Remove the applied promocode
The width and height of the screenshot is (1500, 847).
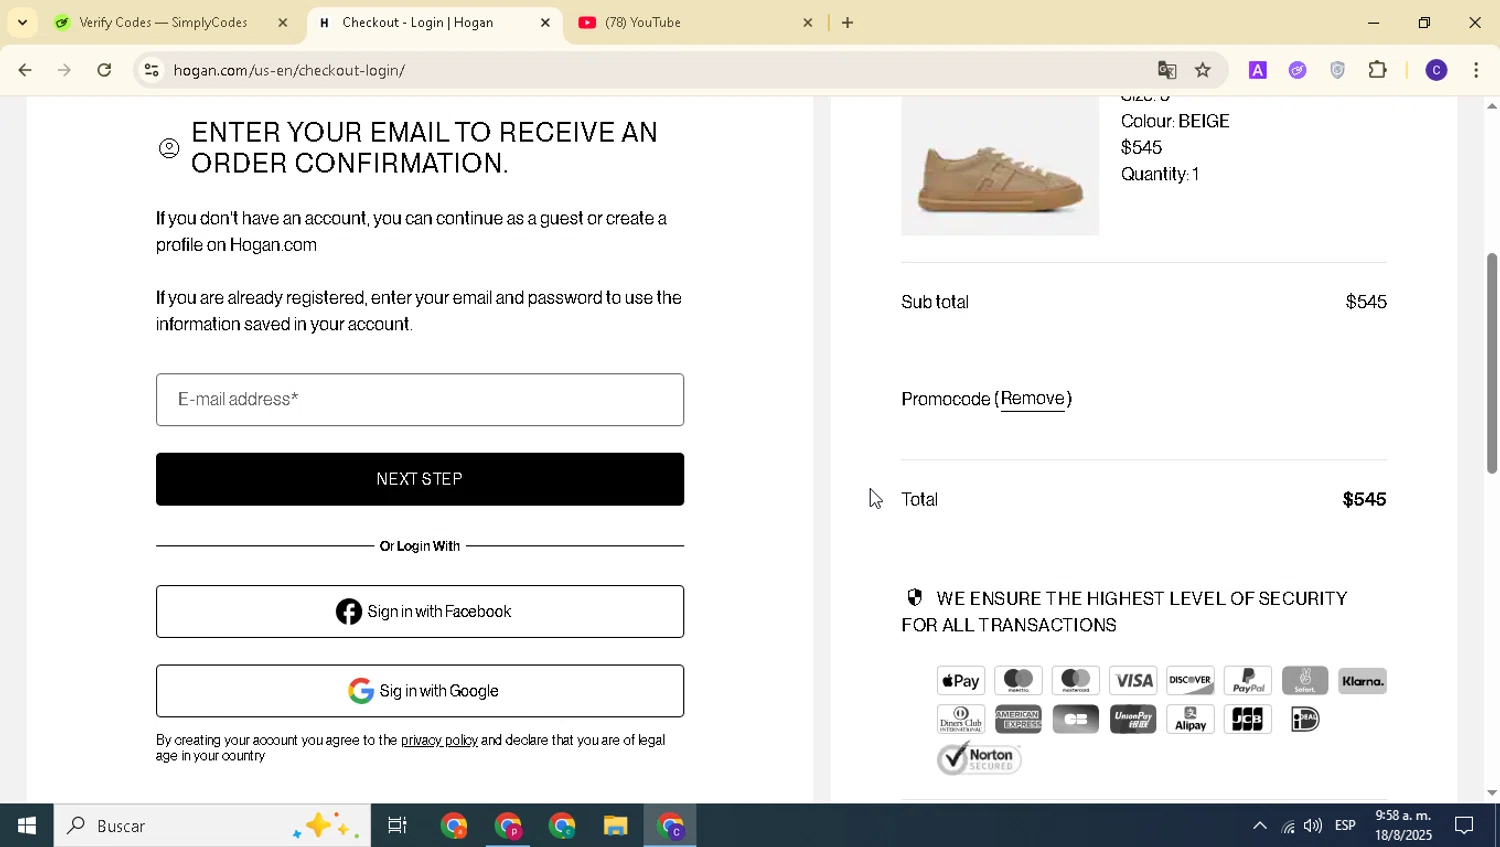coord(1033,399)
